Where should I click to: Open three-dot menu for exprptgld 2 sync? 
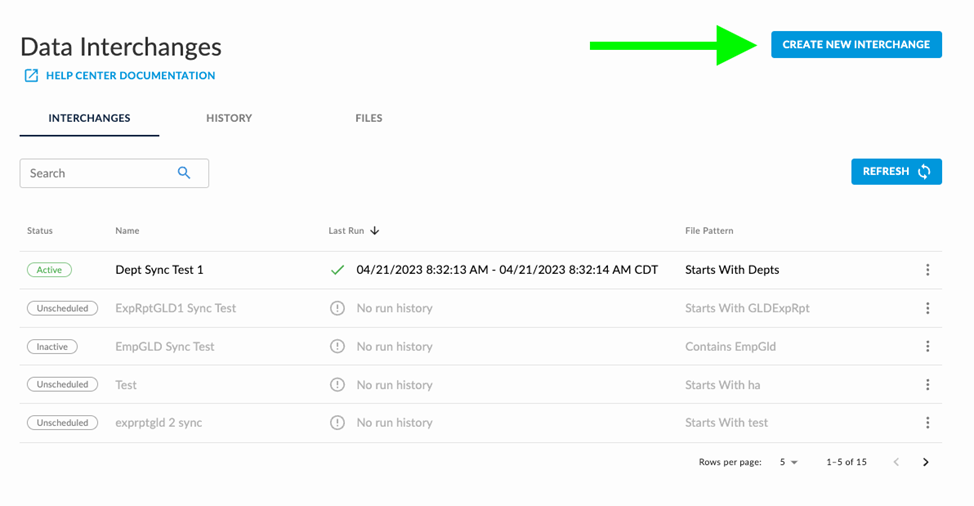point(927,423)
